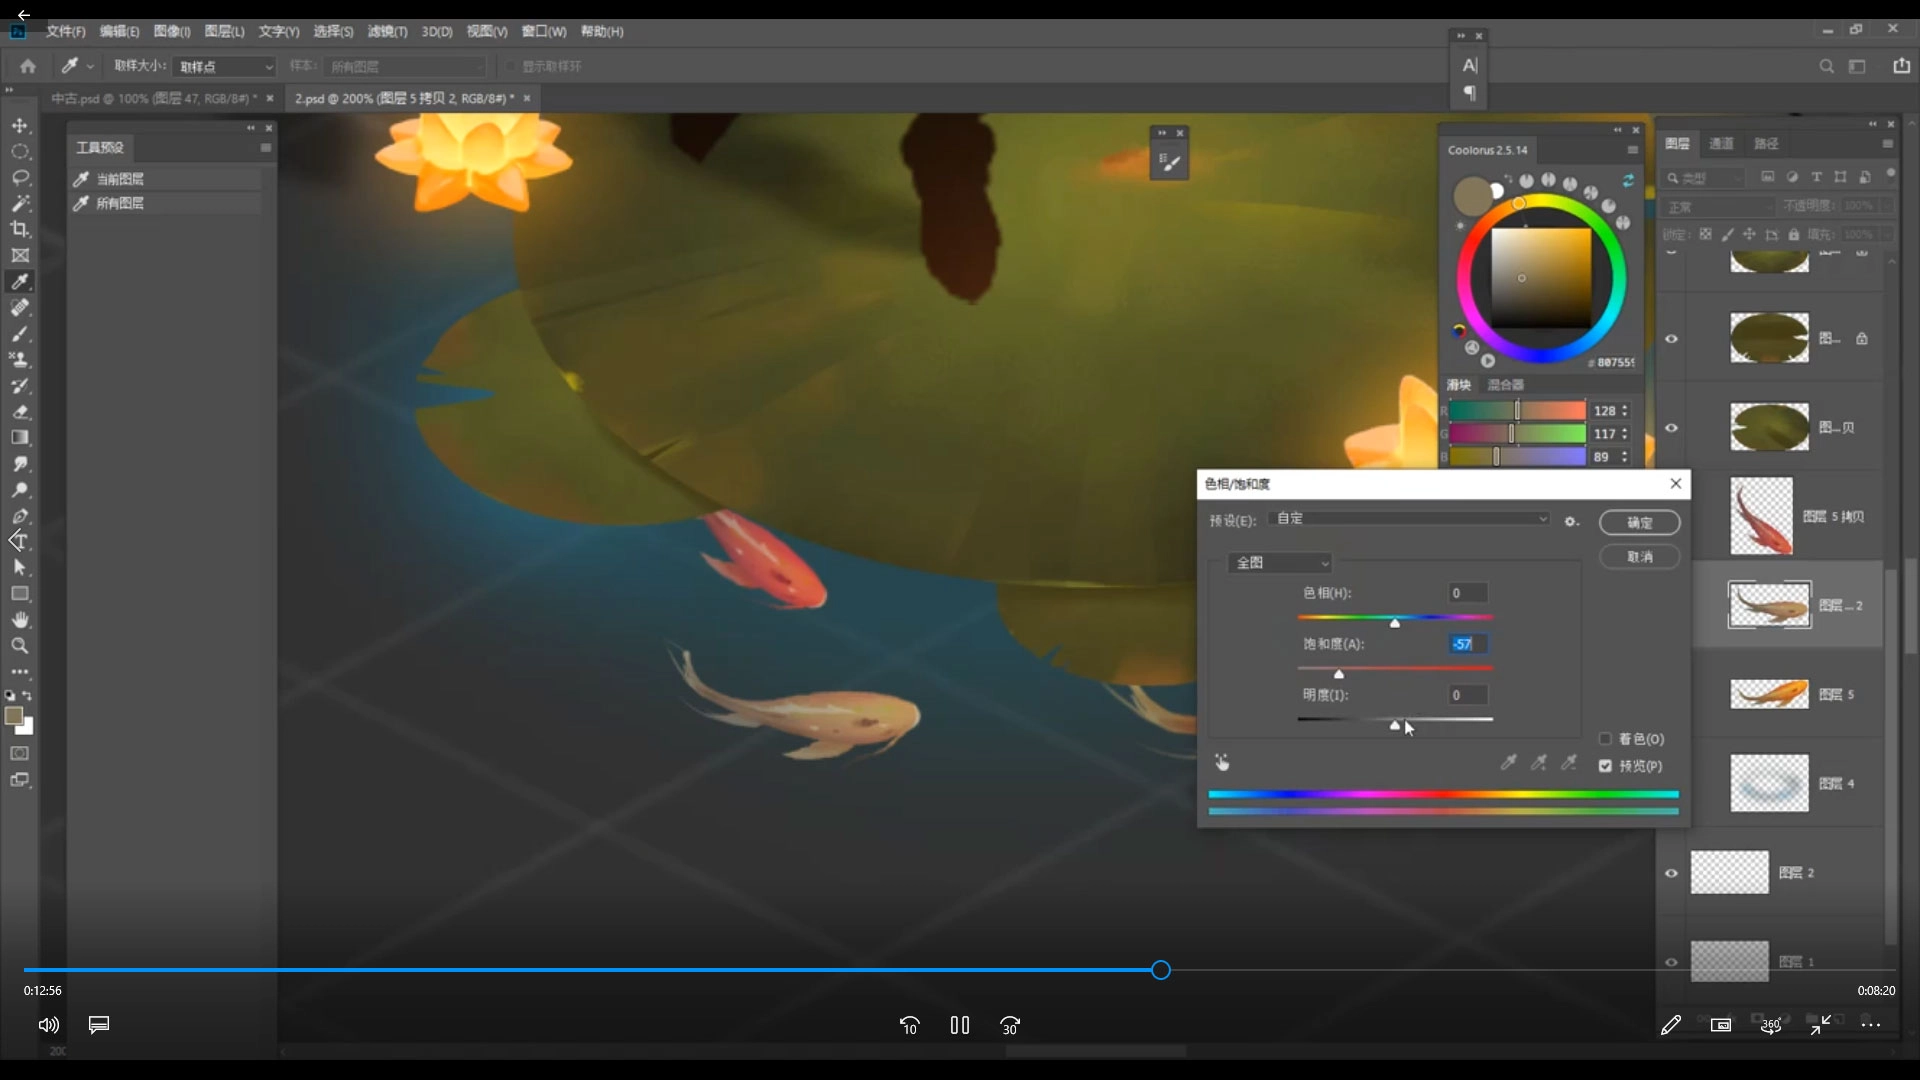The width and height of the screenshot is (1920, 1080).
Task: Click the saturation slider handle
Action: point(1339,675)
